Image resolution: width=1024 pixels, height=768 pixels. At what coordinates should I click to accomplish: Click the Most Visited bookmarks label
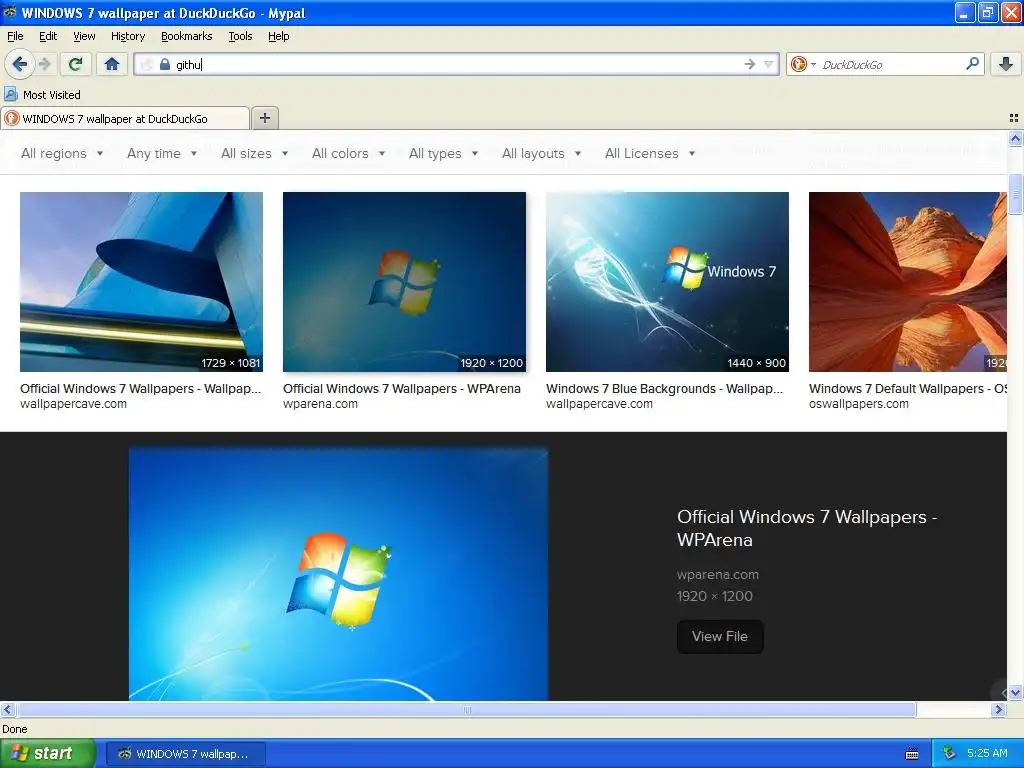point(52,95)
